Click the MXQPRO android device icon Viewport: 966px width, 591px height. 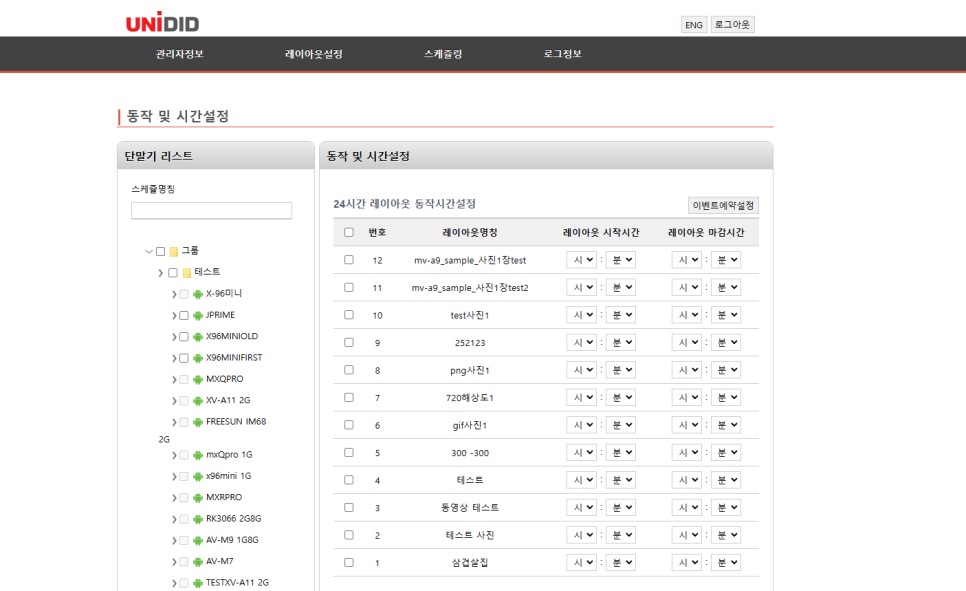pyautogui.click(x=198, y=380)
